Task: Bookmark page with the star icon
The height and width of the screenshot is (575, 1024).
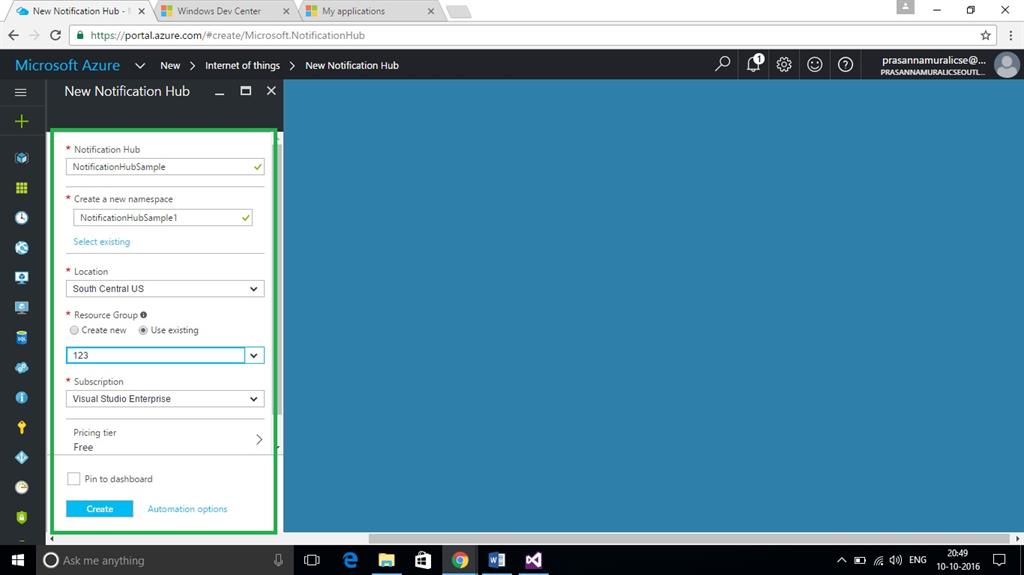Action: (985, 35)
